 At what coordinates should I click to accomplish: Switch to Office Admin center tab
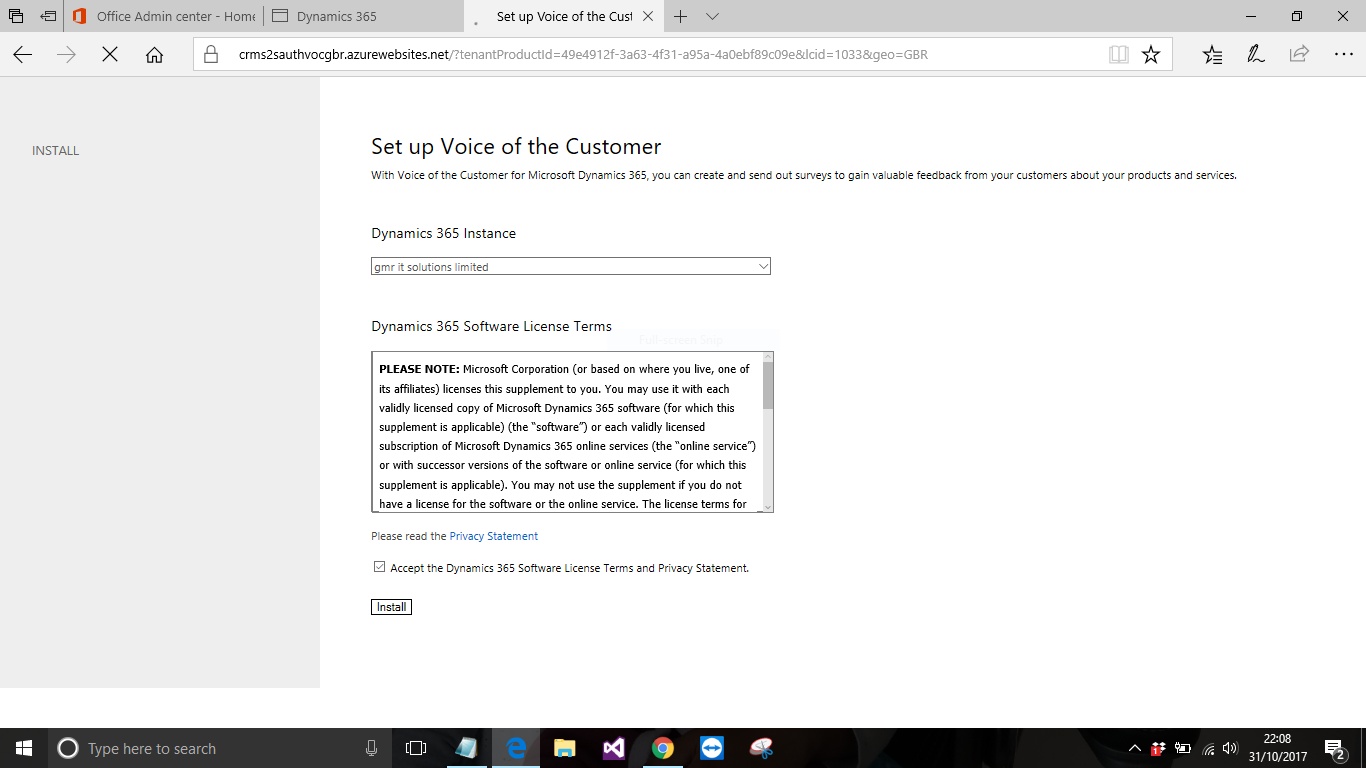click(164, 16)
